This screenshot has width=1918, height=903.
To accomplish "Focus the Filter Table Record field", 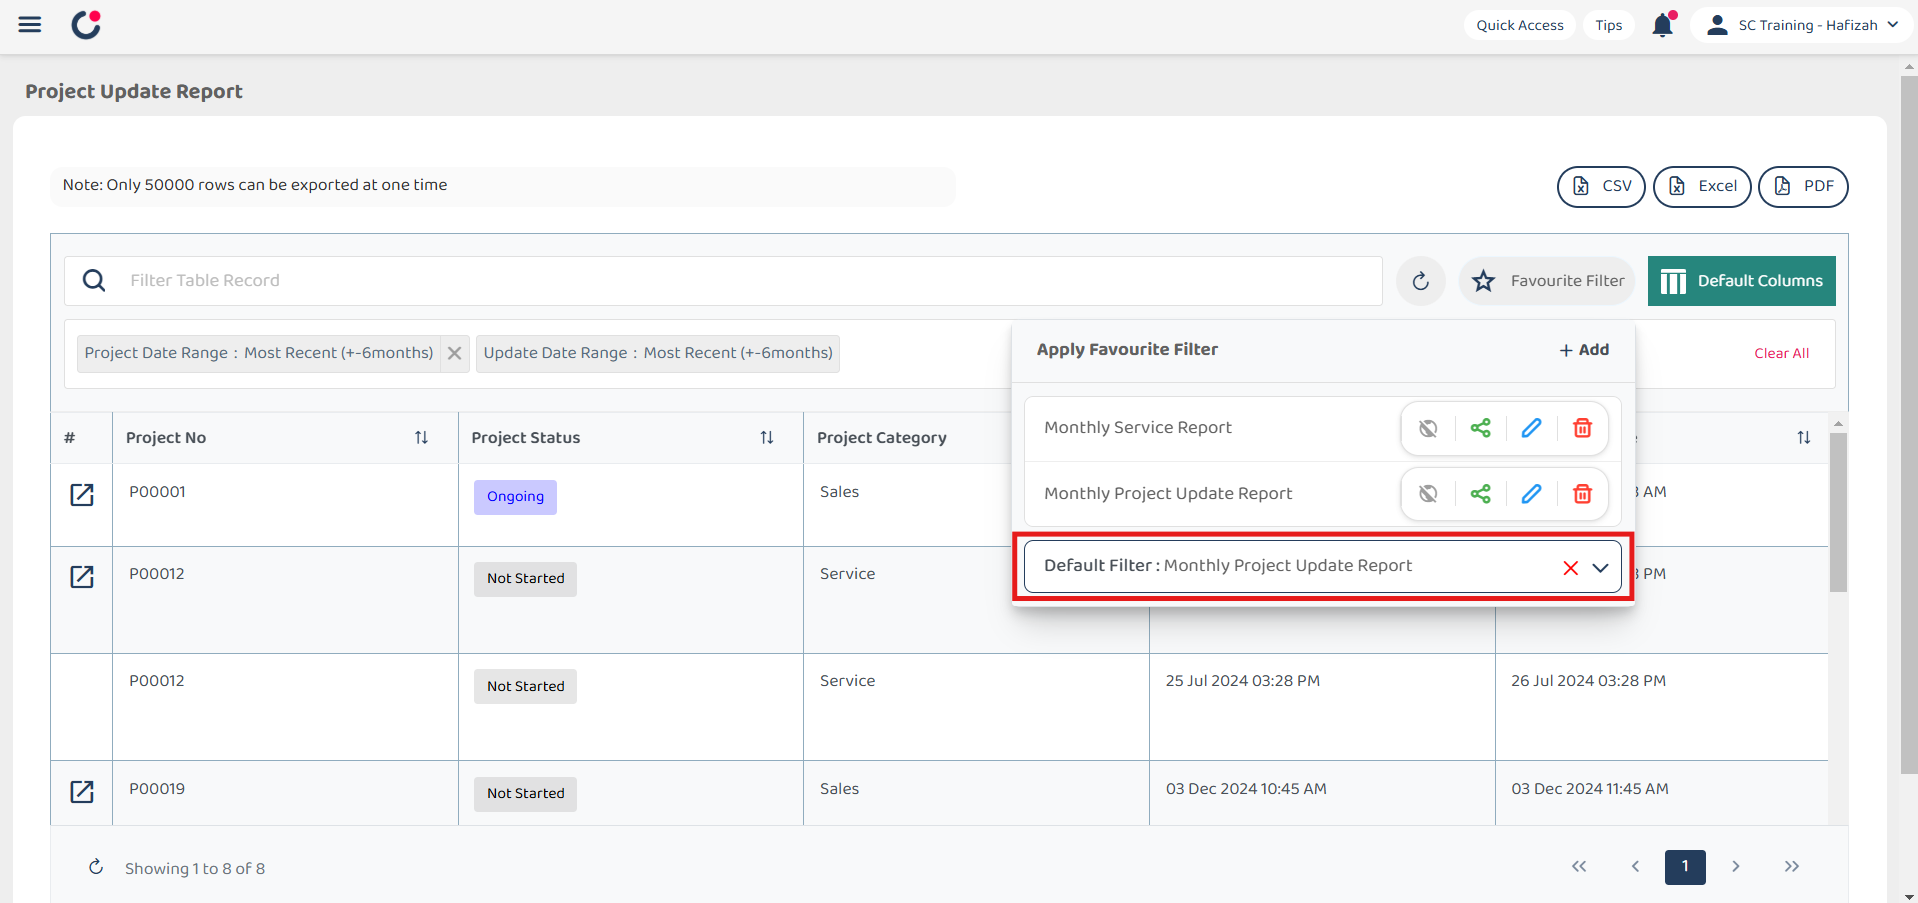I will (x=723, y=281).
